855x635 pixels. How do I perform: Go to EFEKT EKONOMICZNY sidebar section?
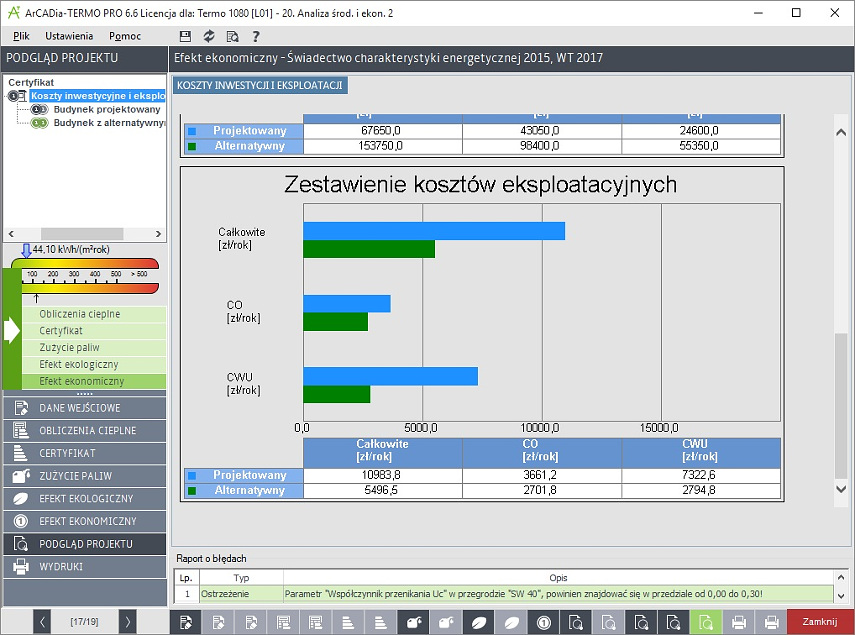pyautogui.click(x=85, y=522)
